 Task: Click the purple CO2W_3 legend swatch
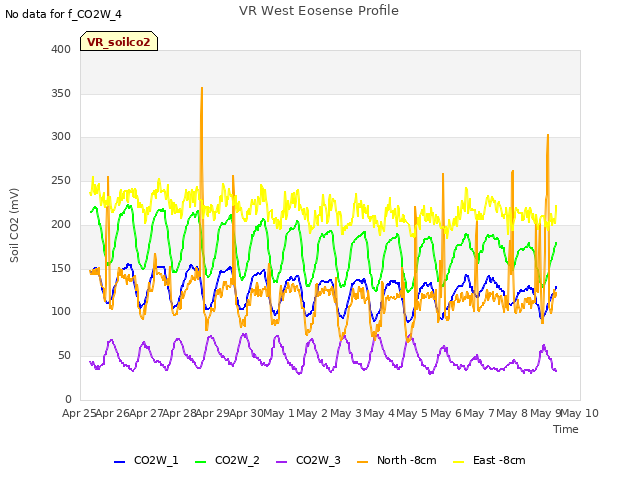282,462
